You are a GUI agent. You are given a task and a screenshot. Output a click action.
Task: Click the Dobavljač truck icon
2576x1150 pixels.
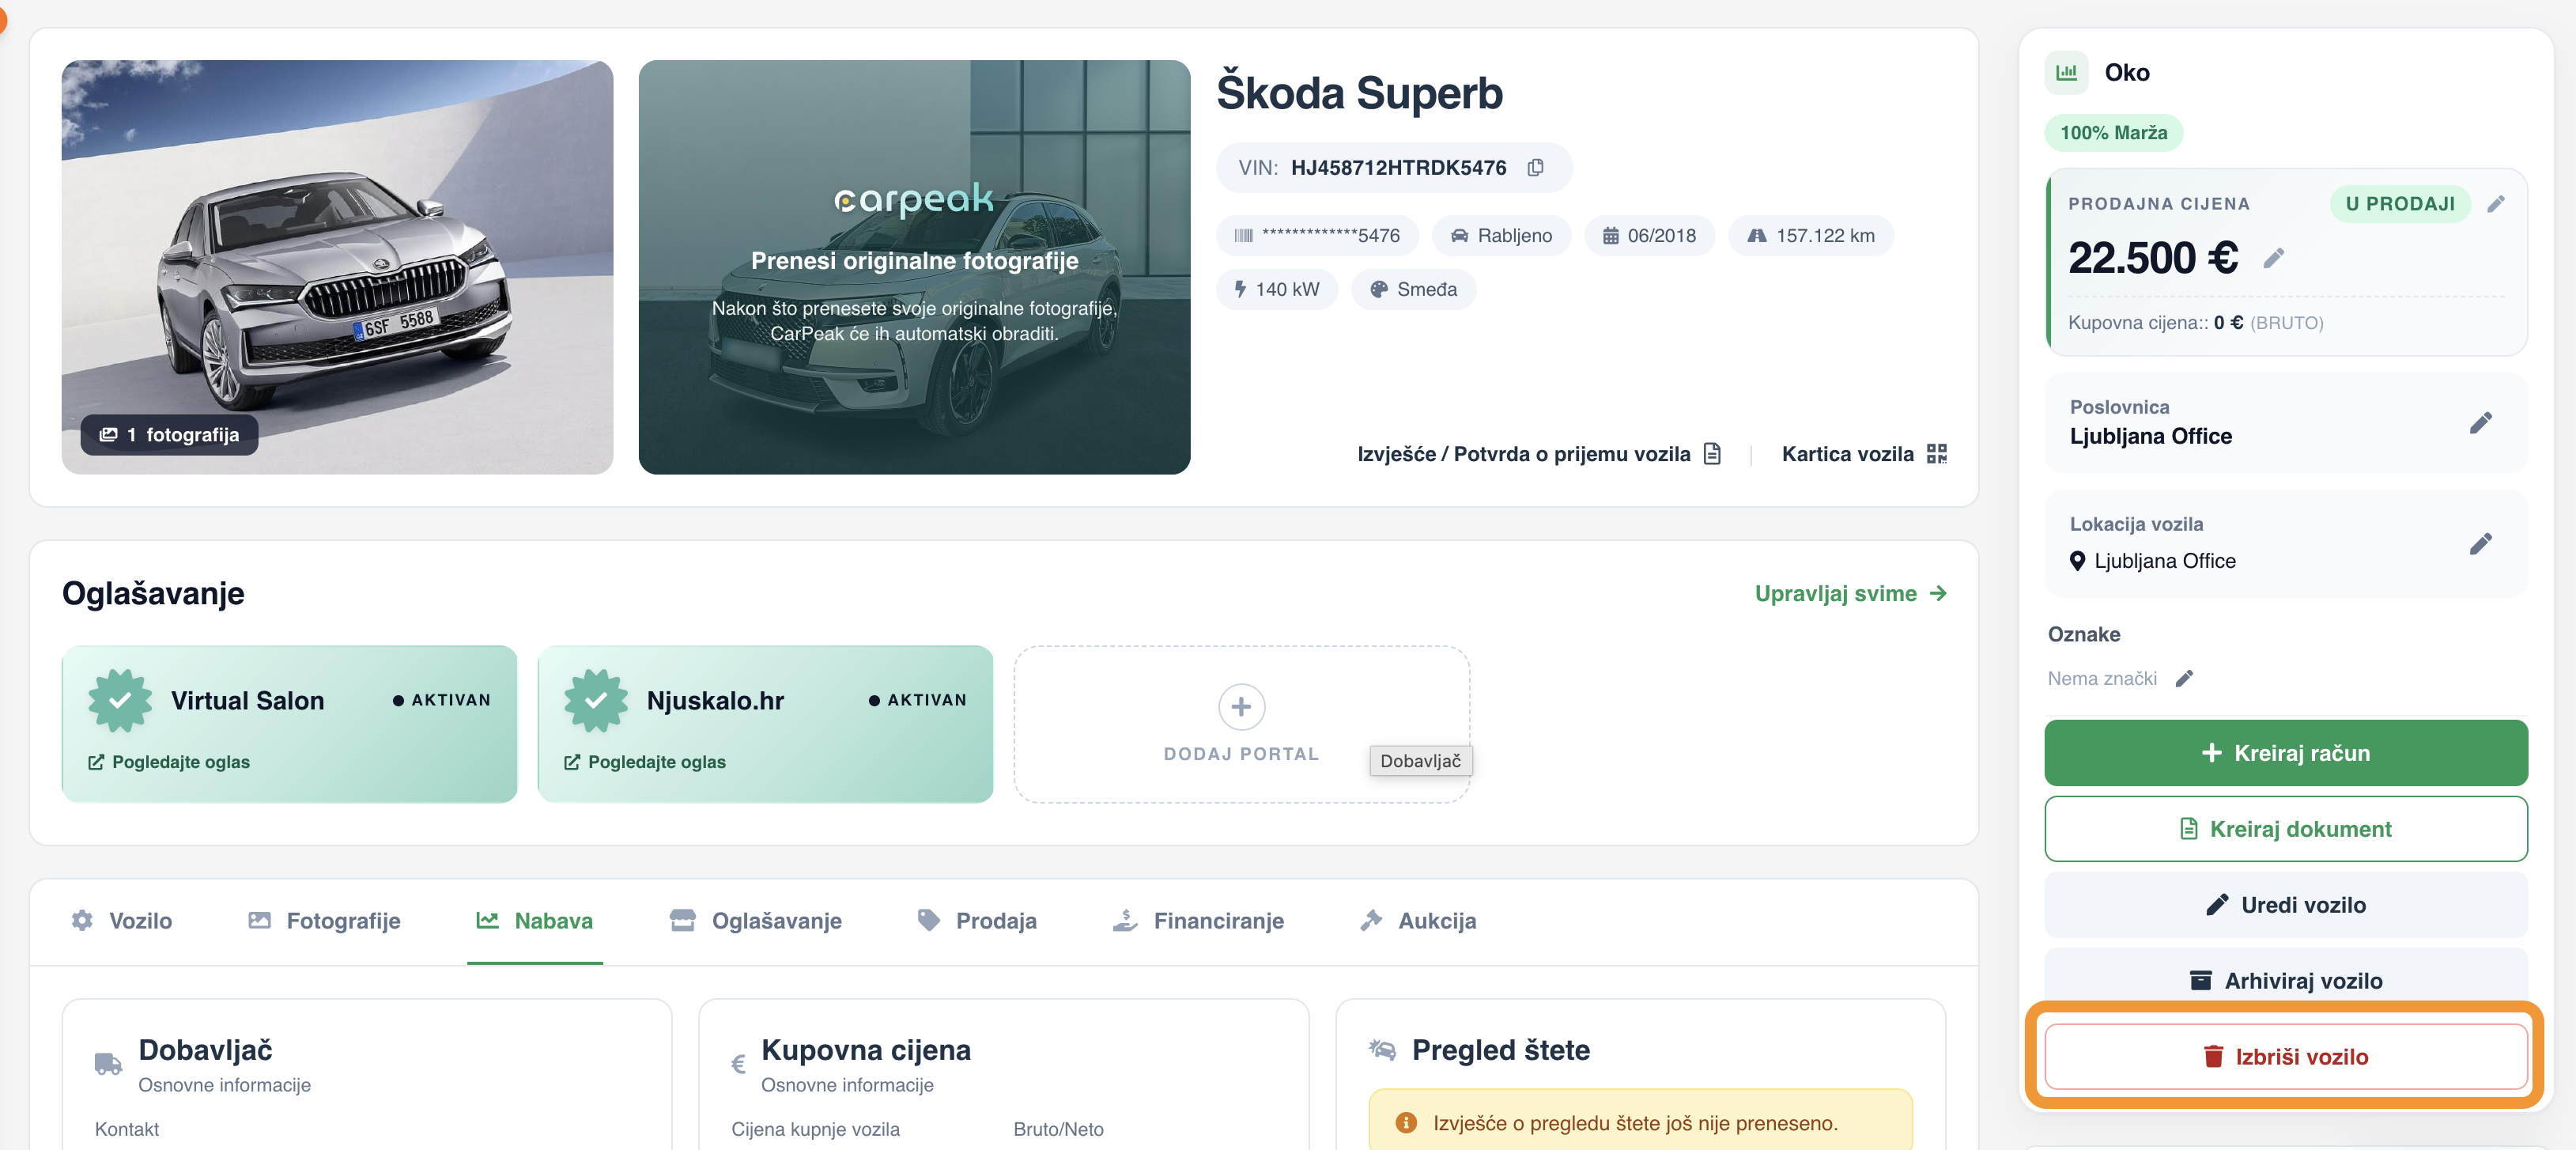tap(108, 1063)
